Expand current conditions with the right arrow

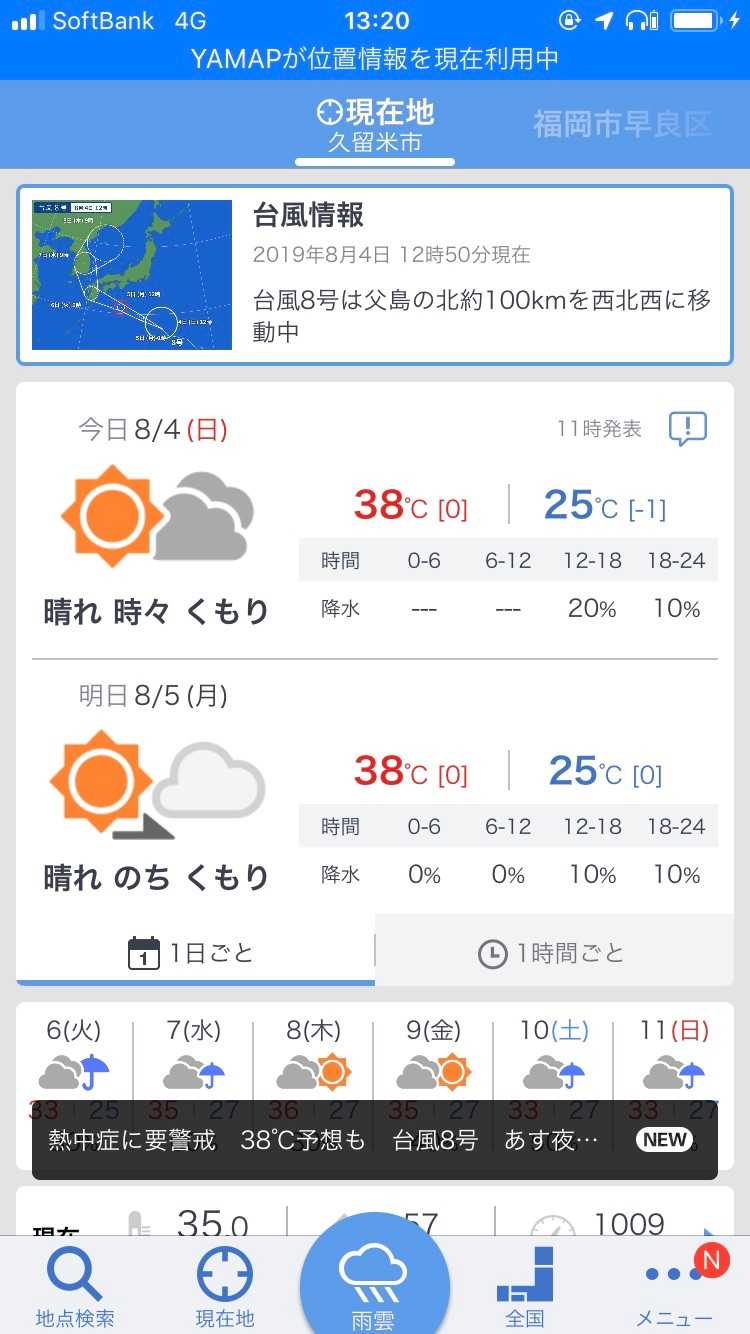[710, 1232]
